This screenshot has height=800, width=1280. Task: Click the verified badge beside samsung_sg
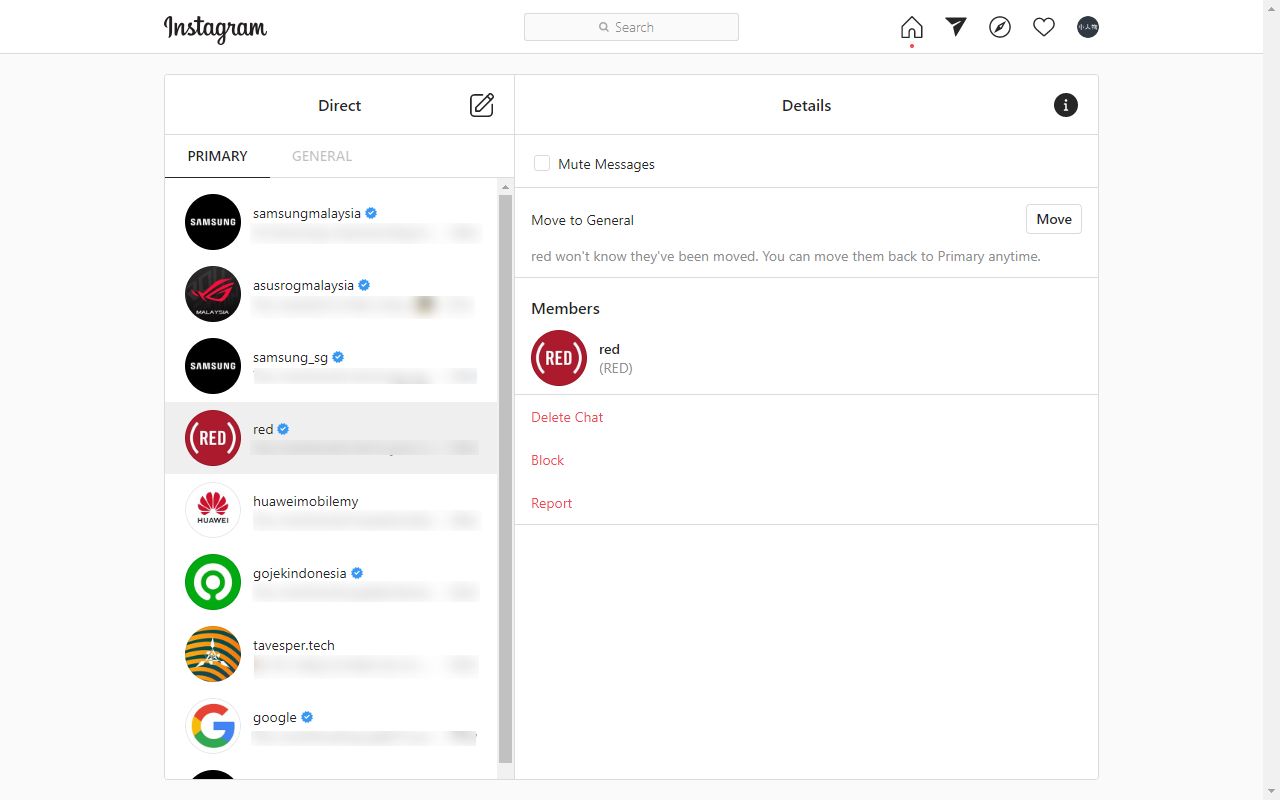pyautogui.click(x=338, y=357)
